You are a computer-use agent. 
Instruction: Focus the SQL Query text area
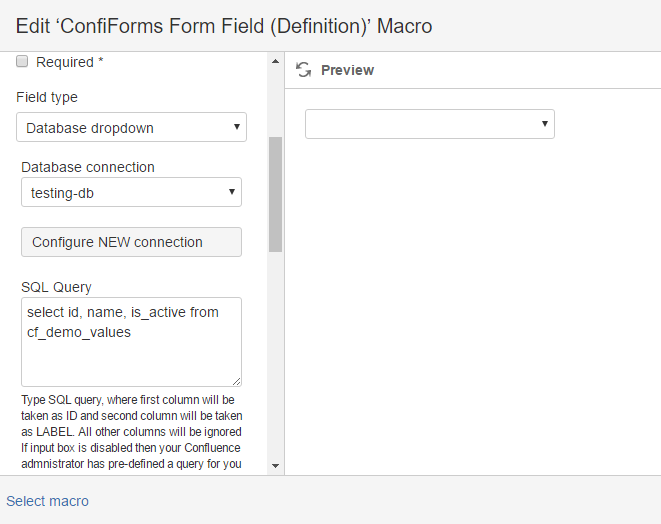coord(131,342)
